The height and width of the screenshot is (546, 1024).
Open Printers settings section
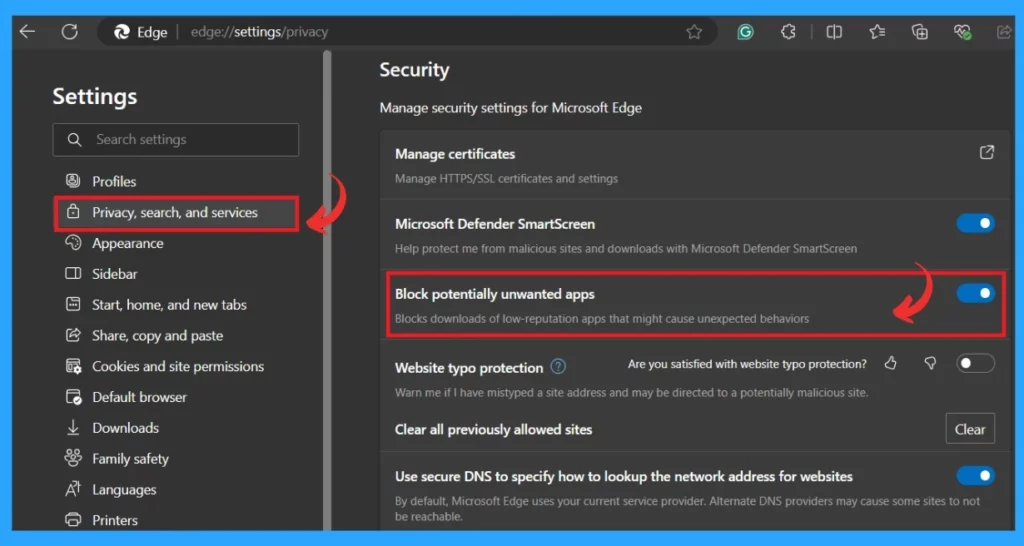tap(115, 520)
